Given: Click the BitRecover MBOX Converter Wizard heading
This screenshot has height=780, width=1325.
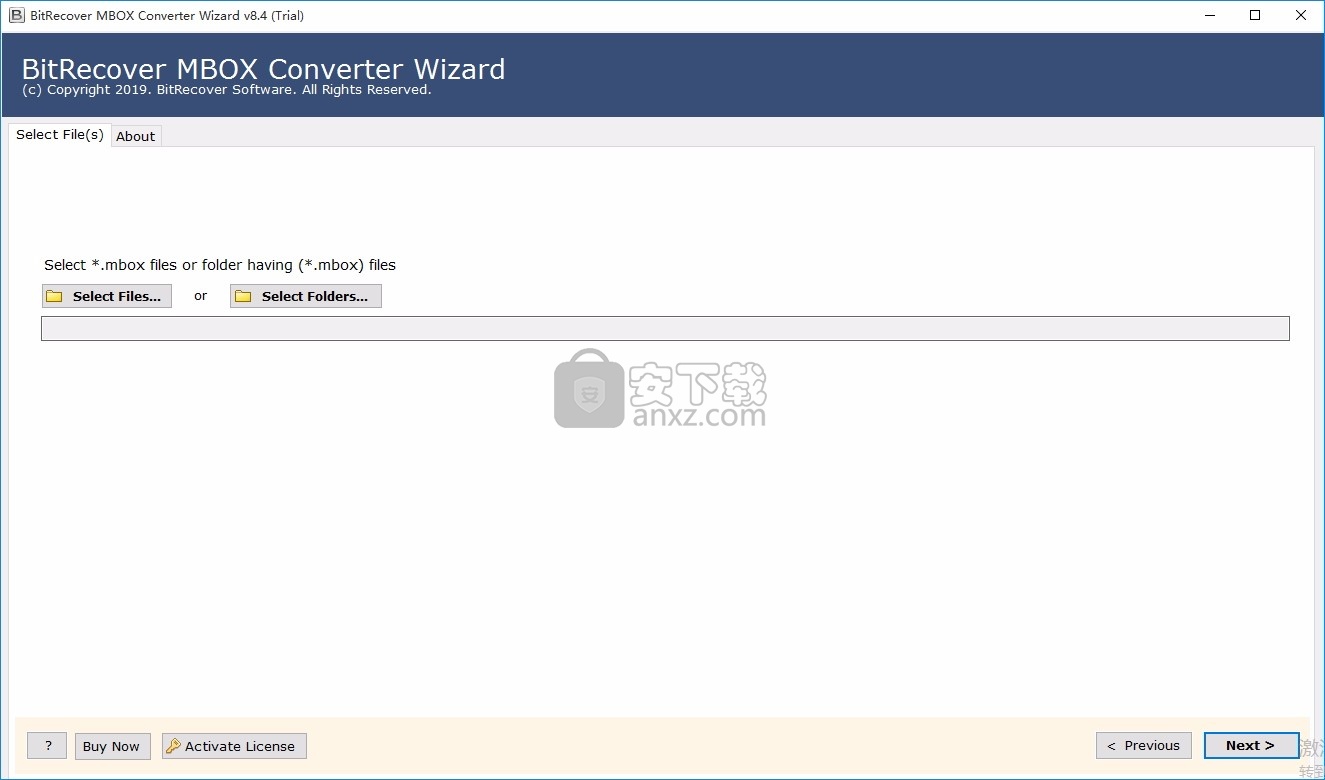Looking at the screenshot, I should [263, 69].
